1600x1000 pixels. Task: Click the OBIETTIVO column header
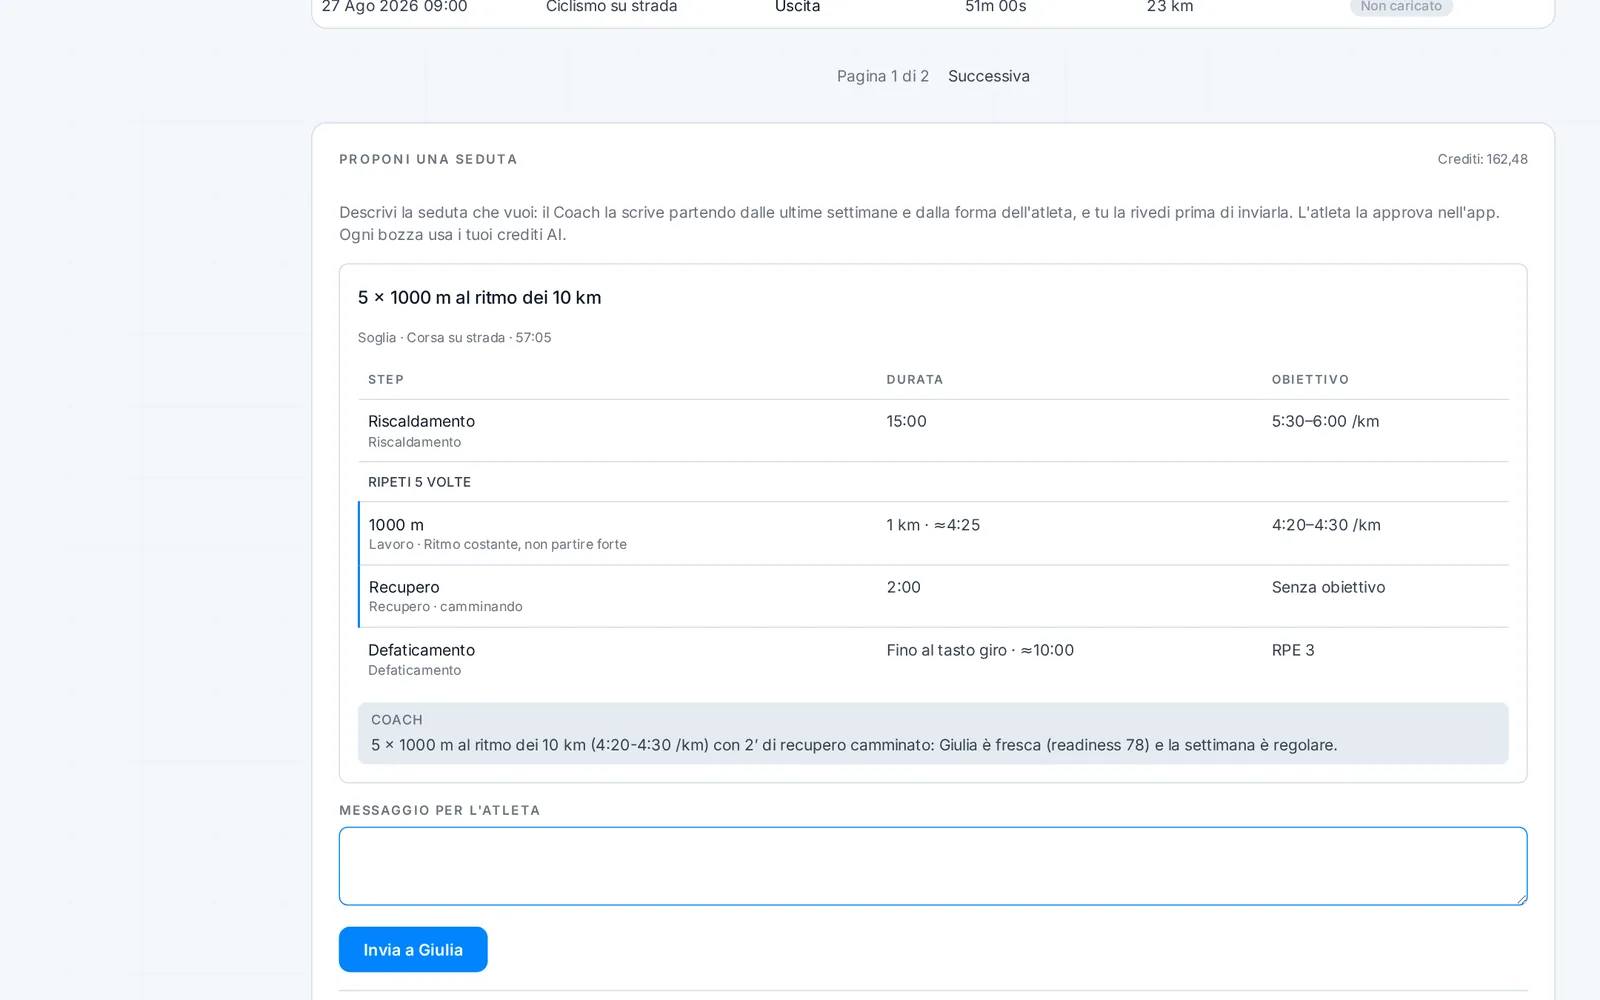pos(1310,380)
